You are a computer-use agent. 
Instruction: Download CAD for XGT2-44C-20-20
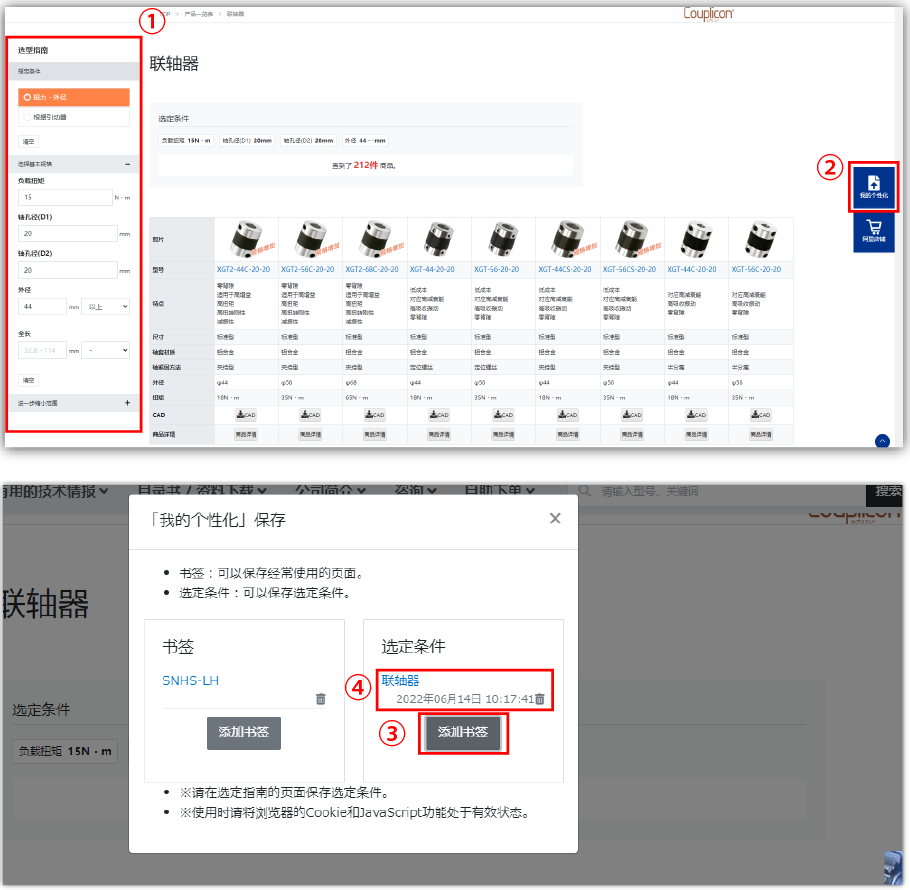click(x=246, y=414)
